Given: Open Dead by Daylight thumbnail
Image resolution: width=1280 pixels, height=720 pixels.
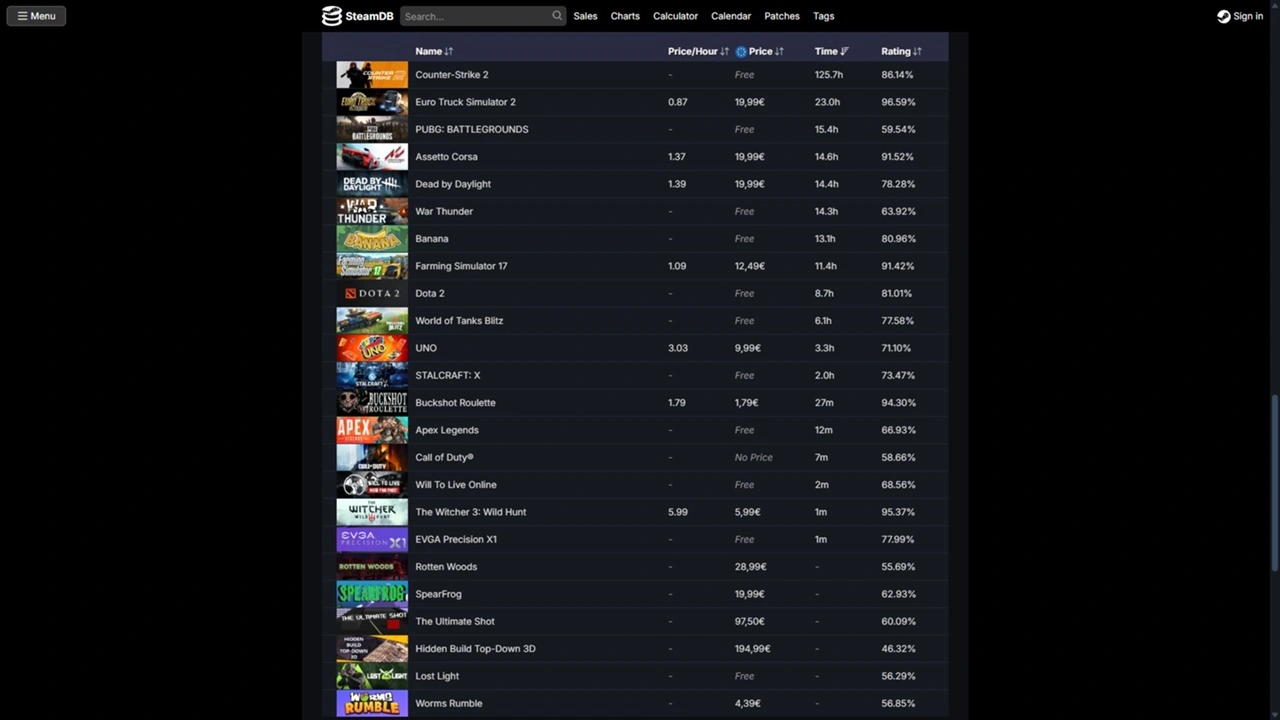Looking at the screenshot, I should point(372,184).
